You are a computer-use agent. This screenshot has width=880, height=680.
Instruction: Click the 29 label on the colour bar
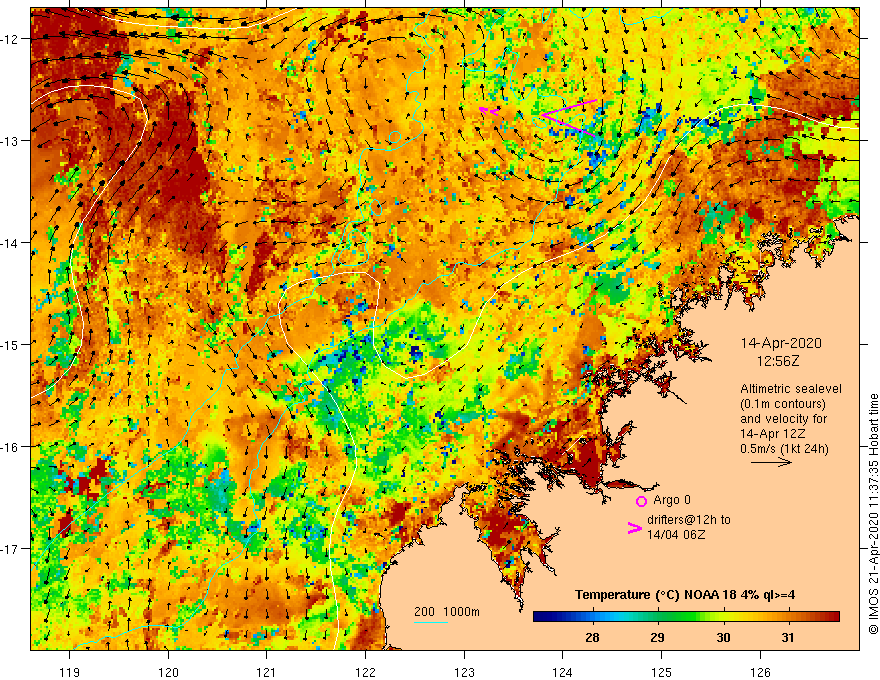[657, 637]
